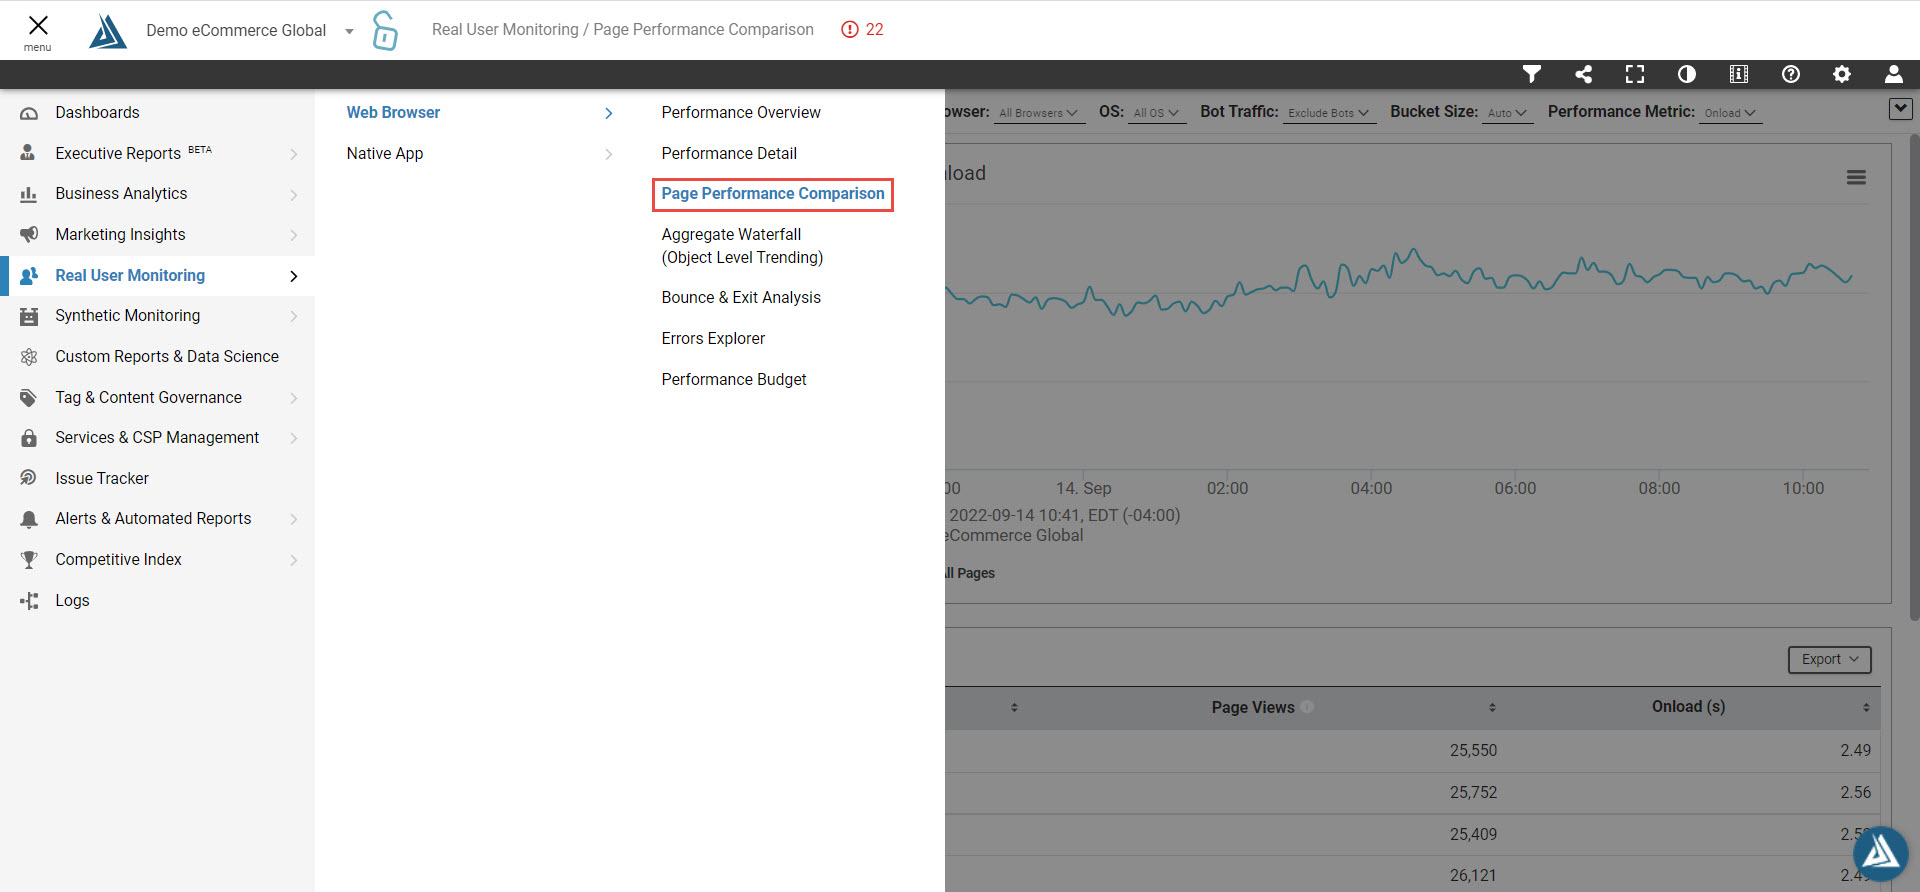Open Aggregate Waterfall (Object Level Trending)
This screenshot has height=892, width=1920.
pyautogui.click(x=742, y=246)
